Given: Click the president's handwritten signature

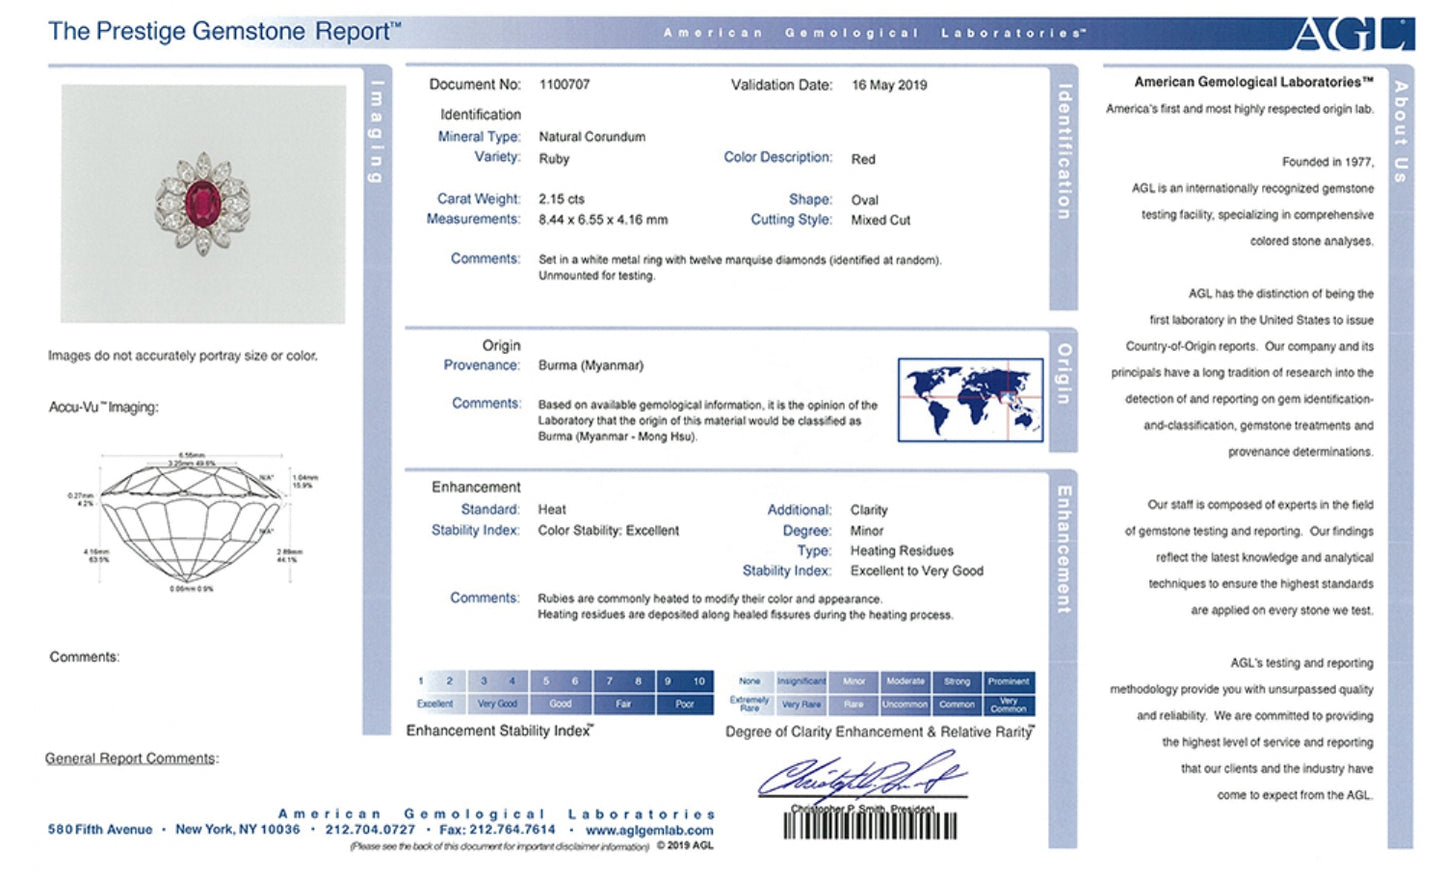Looking at the screenshot, I should (860, 774).
